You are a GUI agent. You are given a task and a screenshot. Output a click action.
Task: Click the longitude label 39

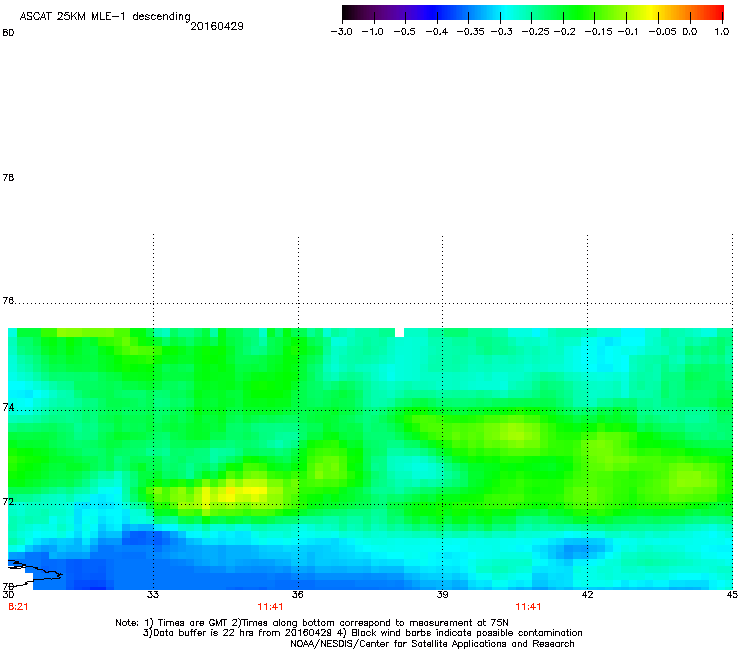442,594
